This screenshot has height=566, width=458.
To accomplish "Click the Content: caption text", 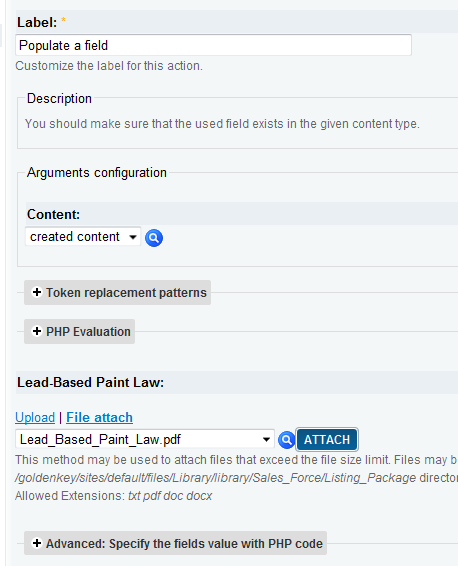I will [x=53, y=214].
